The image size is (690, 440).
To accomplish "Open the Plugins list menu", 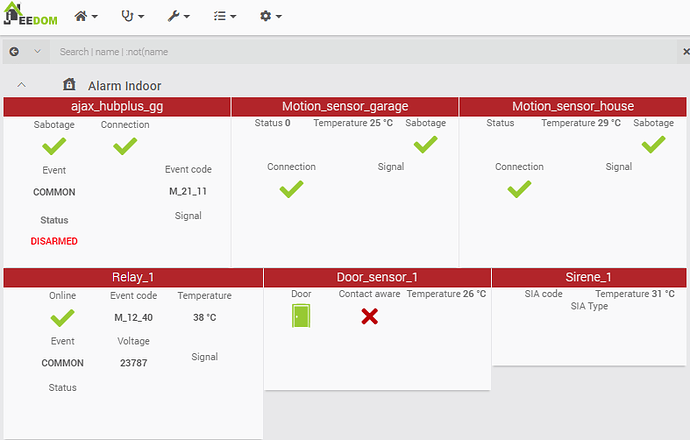I will [225, 16].
